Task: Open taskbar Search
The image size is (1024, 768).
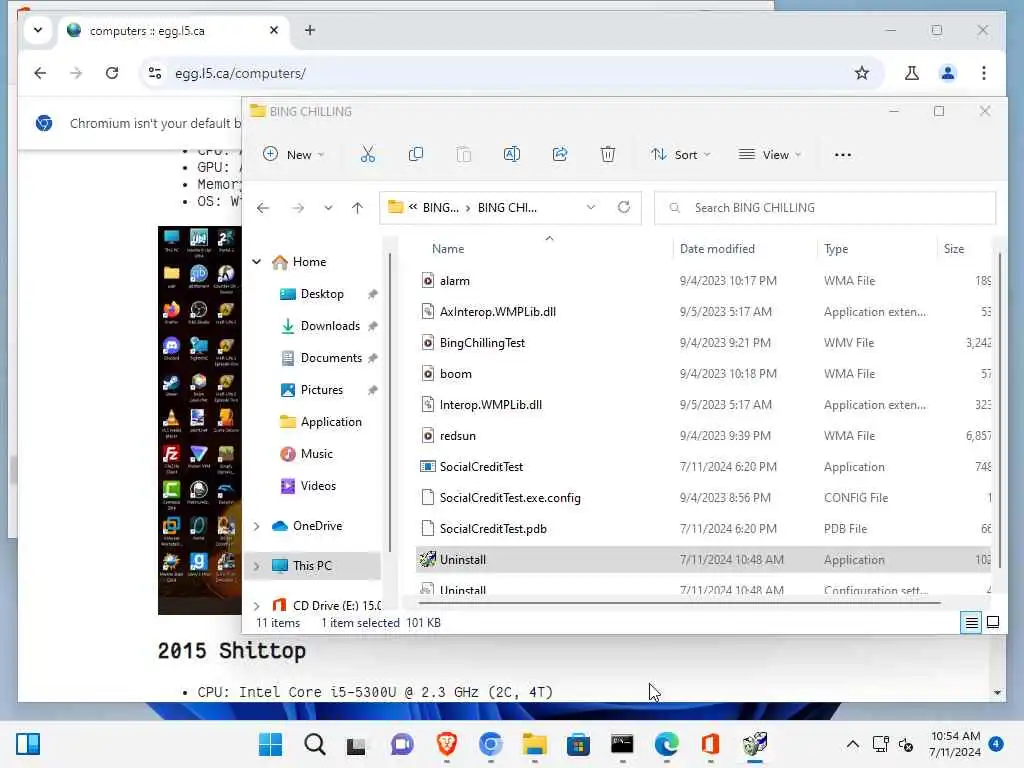Action: [x=315, y=744]
